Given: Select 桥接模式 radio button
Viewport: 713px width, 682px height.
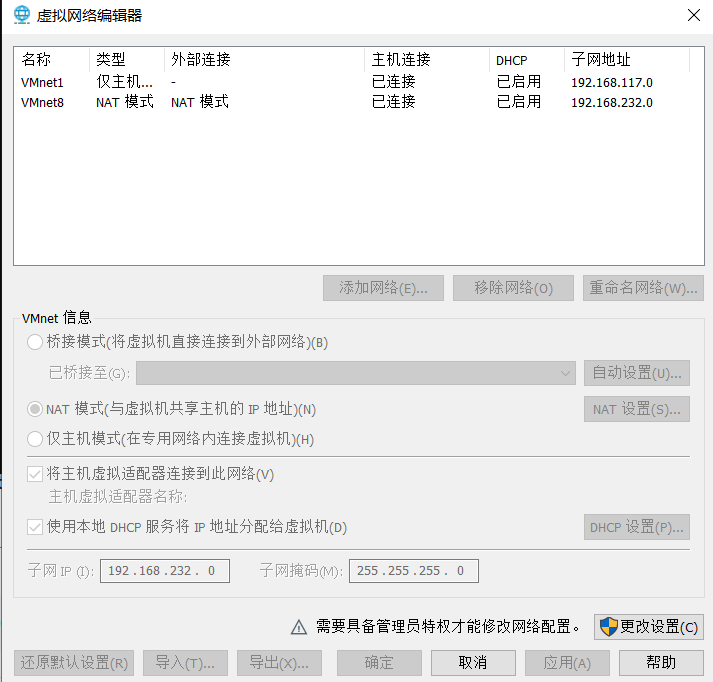Looking at the screenshot, I should (35, 342).
